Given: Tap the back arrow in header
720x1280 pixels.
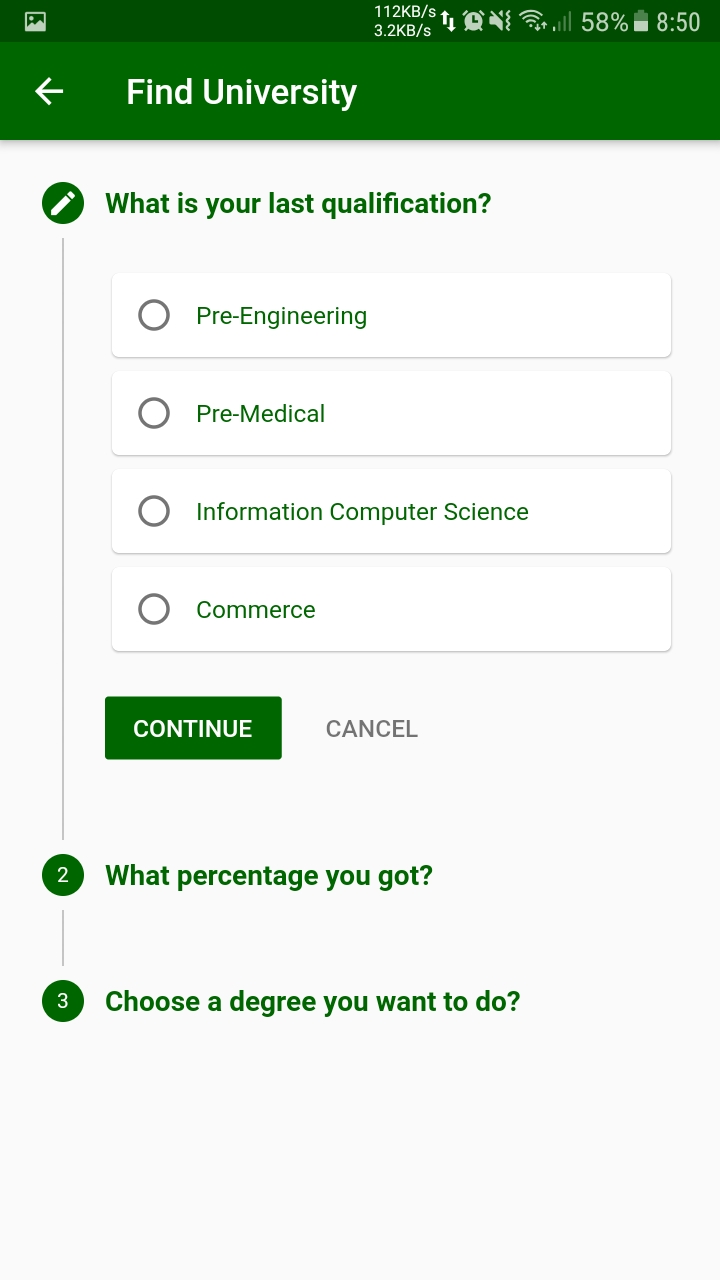Looking at the screenshot, I should point(49,92).
